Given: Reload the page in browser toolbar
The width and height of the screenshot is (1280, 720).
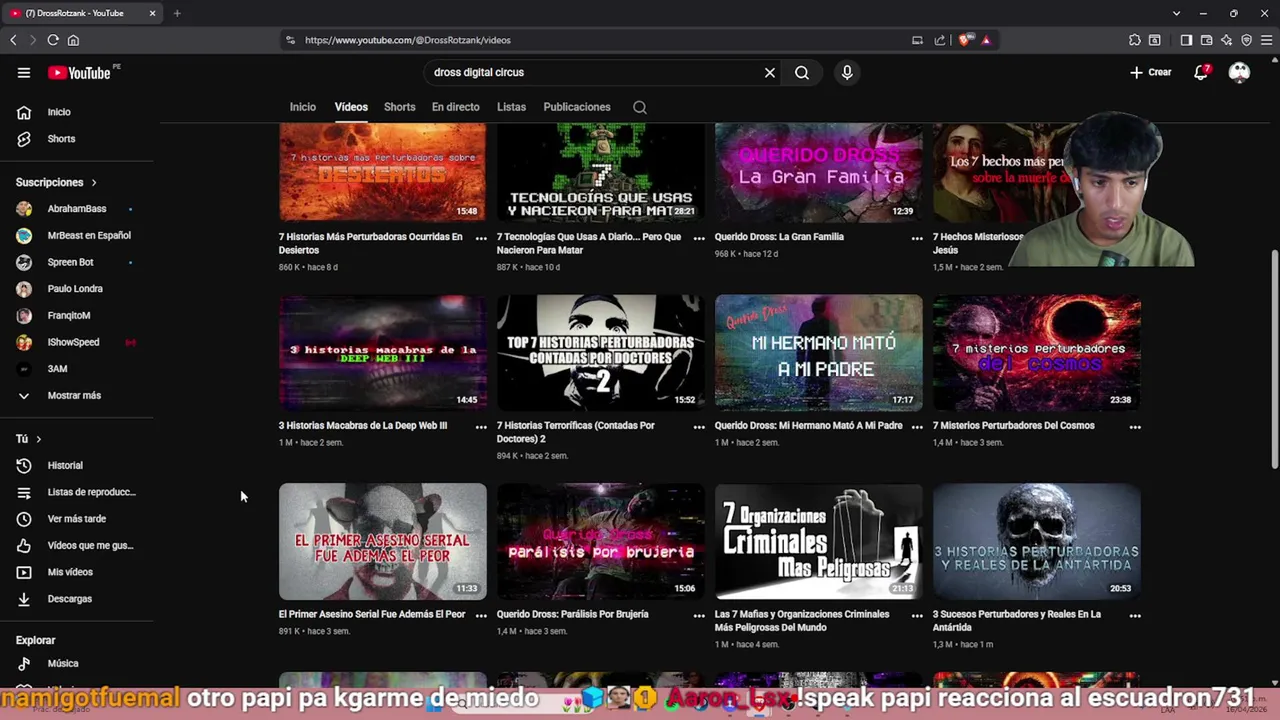Looking at the screenshot, I should coord(53,40).
